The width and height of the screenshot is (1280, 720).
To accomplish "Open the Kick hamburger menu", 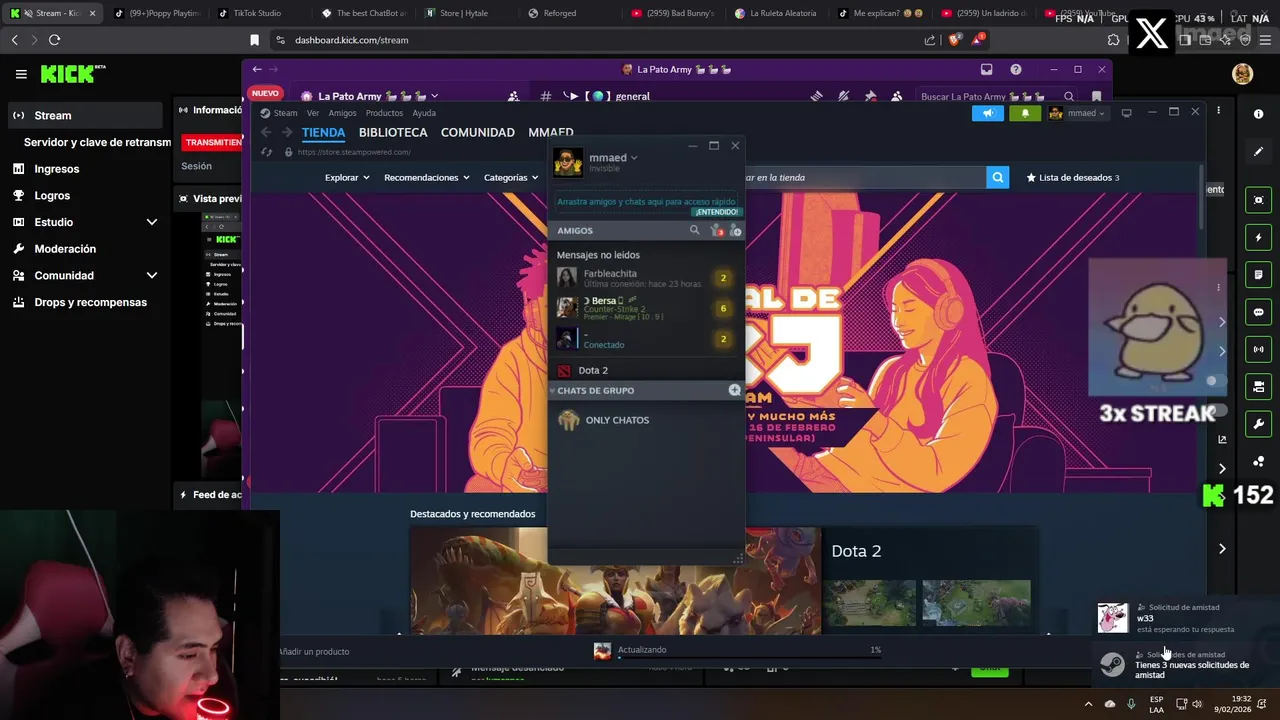I will (x=21, y=74).
